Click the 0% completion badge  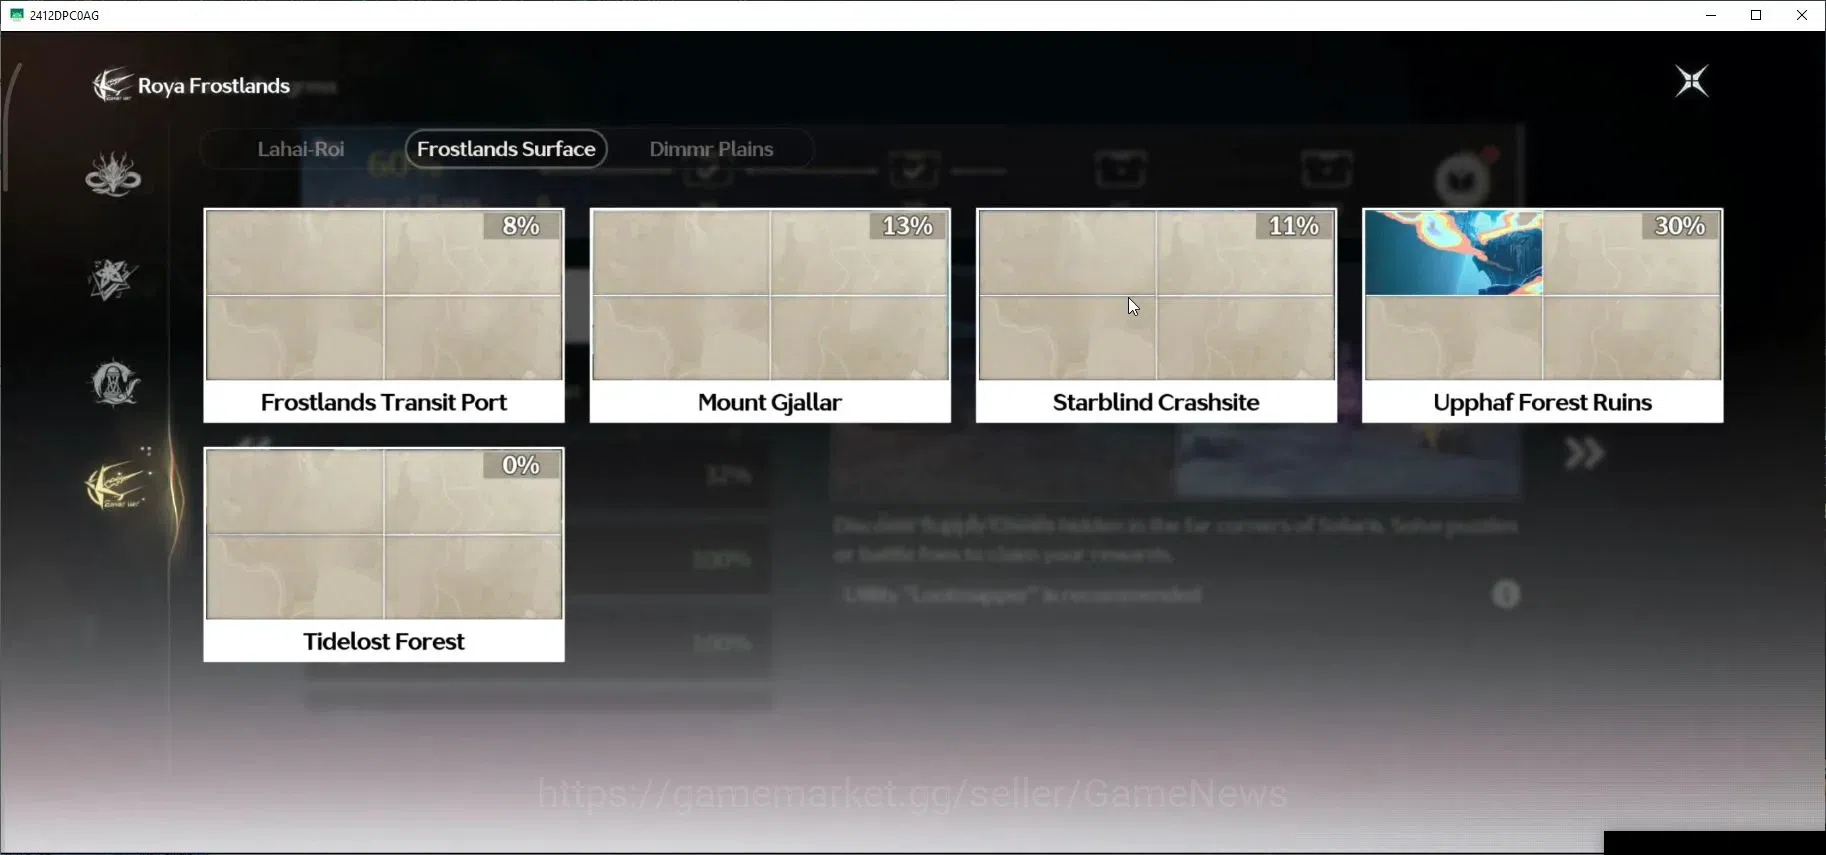coord(521,465)
